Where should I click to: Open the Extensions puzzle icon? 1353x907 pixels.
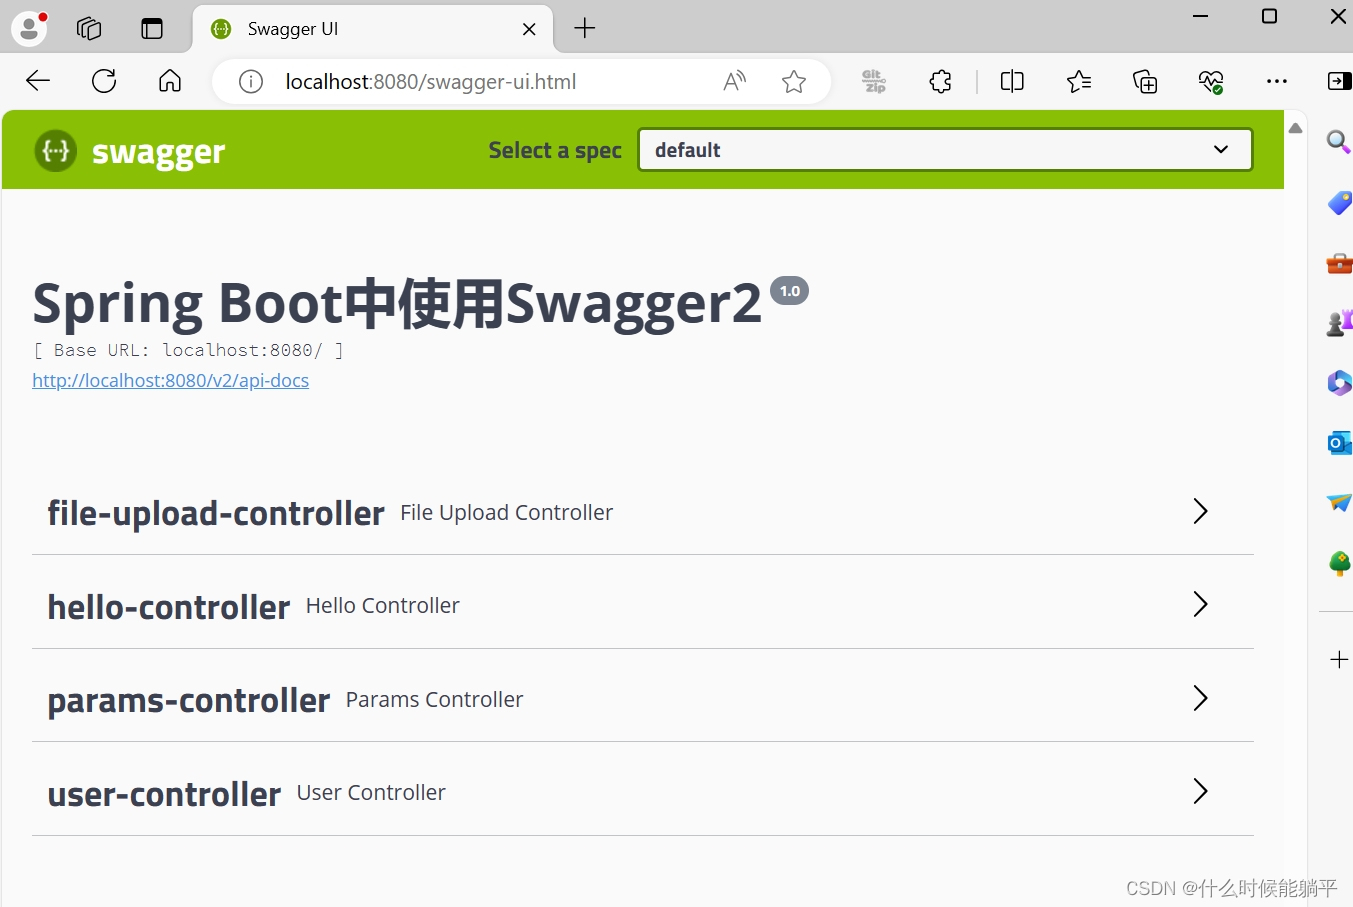tap(939, 81)
